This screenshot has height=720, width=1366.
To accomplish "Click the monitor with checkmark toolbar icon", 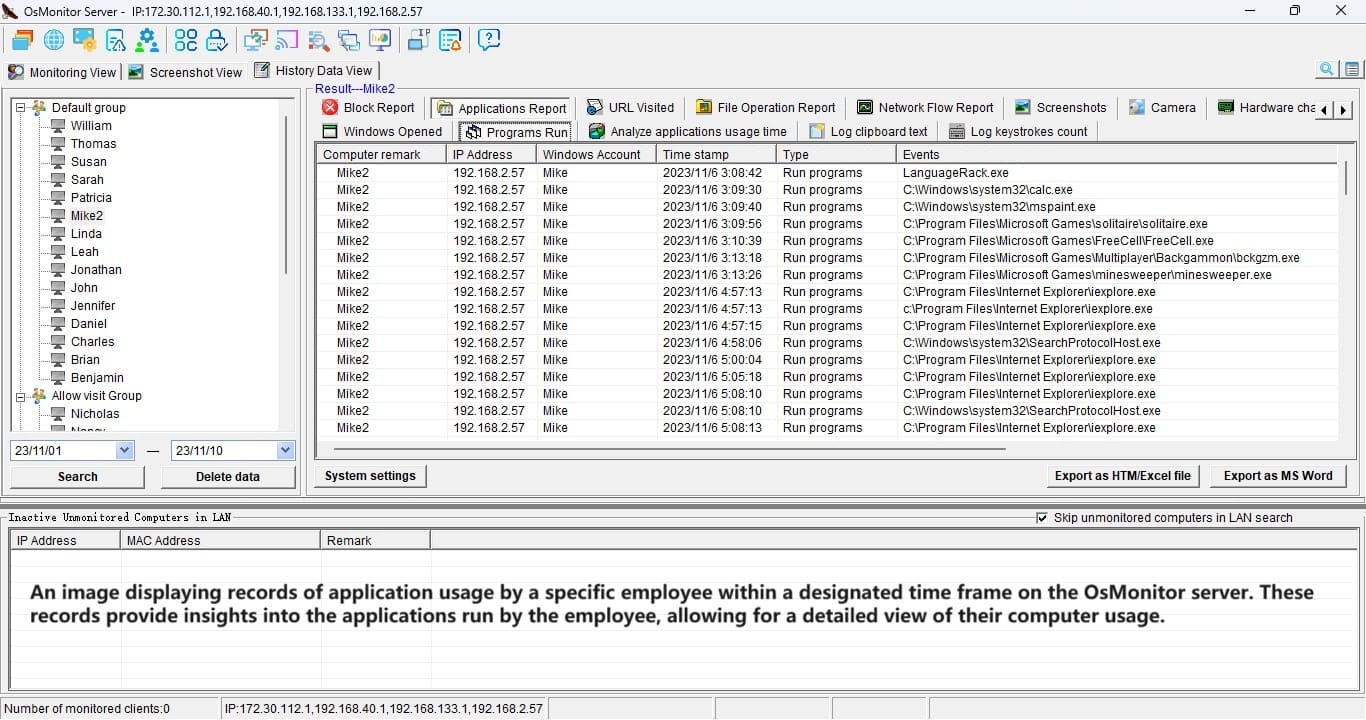I will 255,40.
